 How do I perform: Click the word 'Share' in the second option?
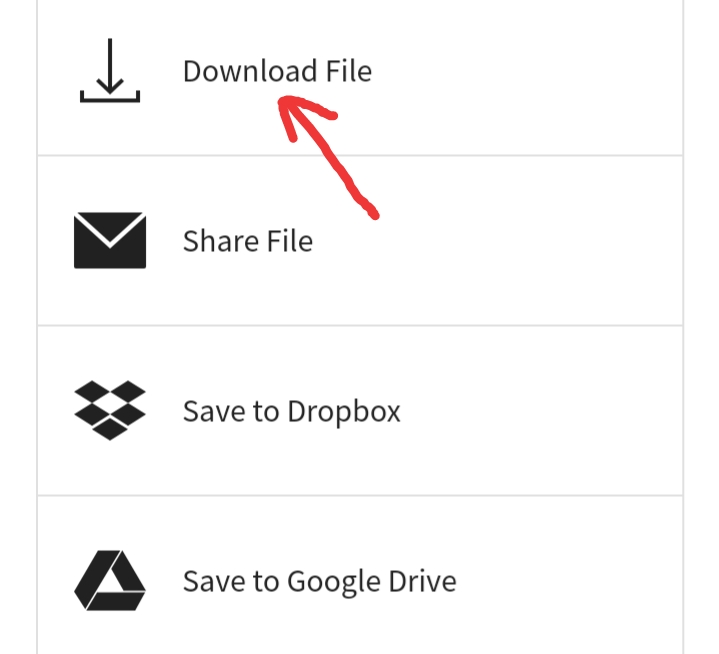click(221, 241)
